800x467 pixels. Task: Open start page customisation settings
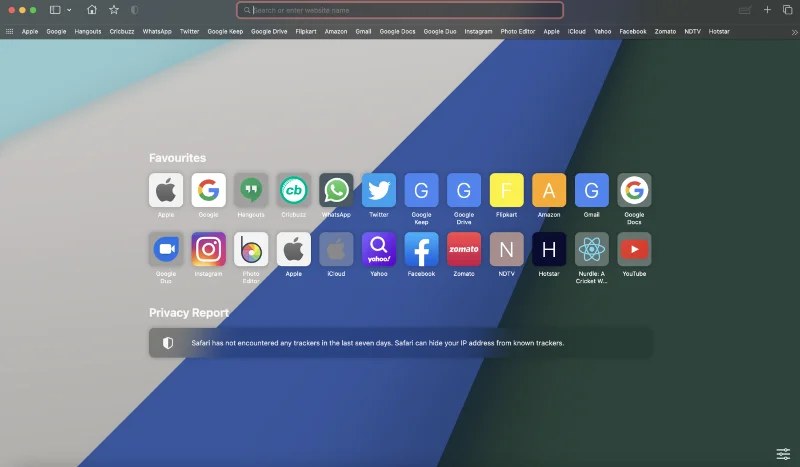(x=783, y=453)
